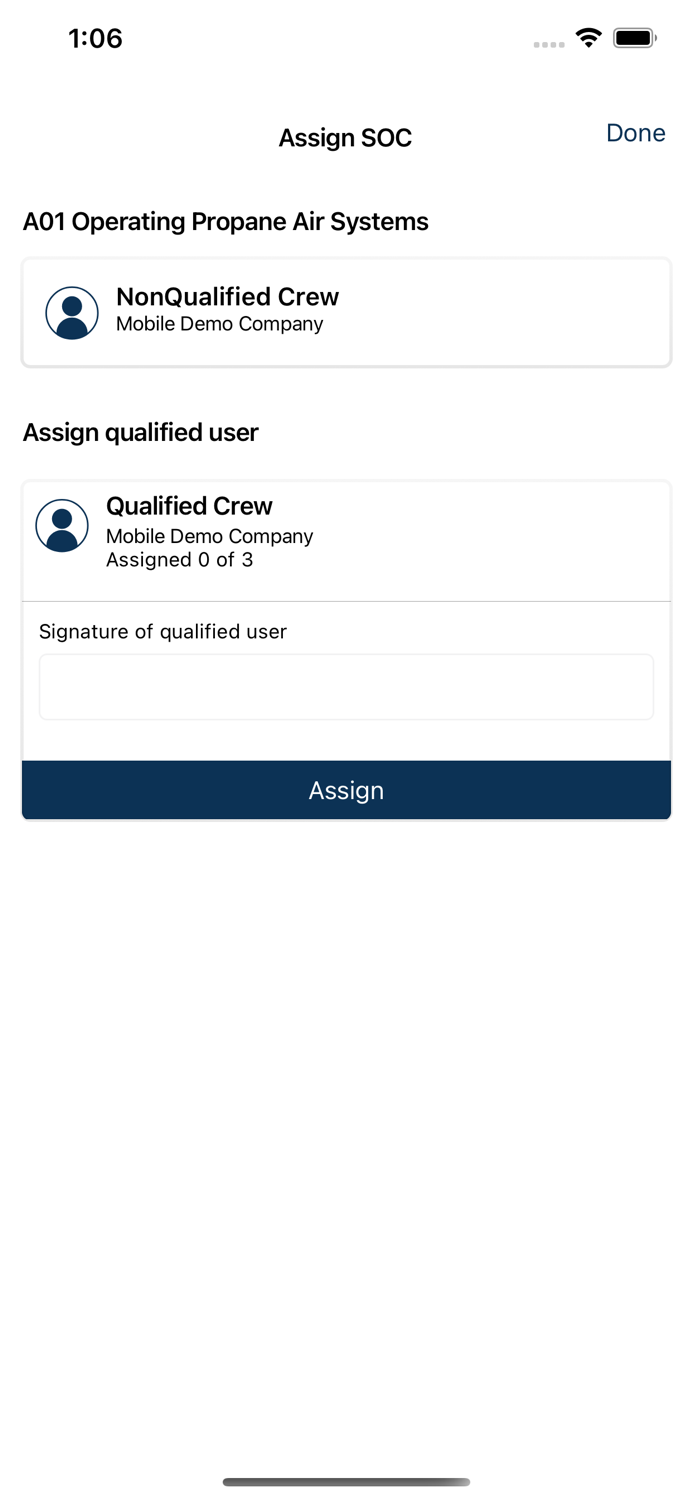Click the Qualified Crew avatar icon
The image size is (693, 1500).
(62, 524)
